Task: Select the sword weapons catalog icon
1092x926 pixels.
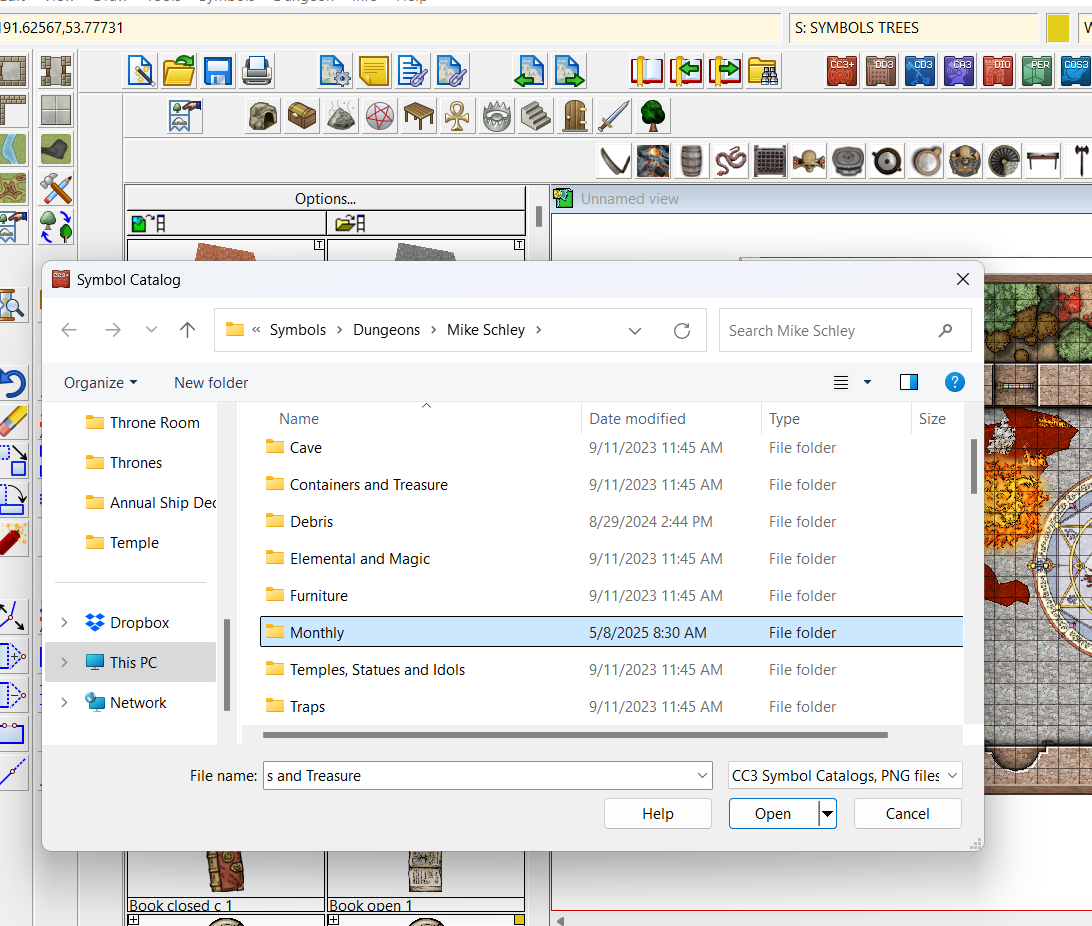Action: (613, 116)
